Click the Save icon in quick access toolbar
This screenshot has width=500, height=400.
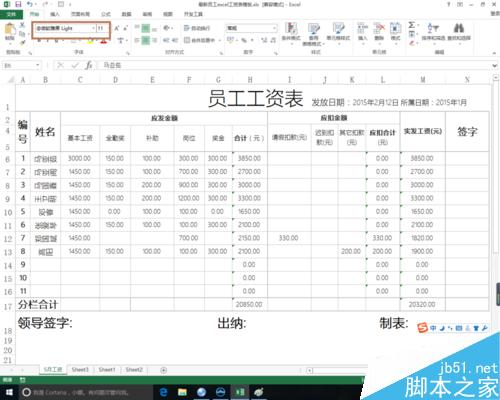[18, 5]
